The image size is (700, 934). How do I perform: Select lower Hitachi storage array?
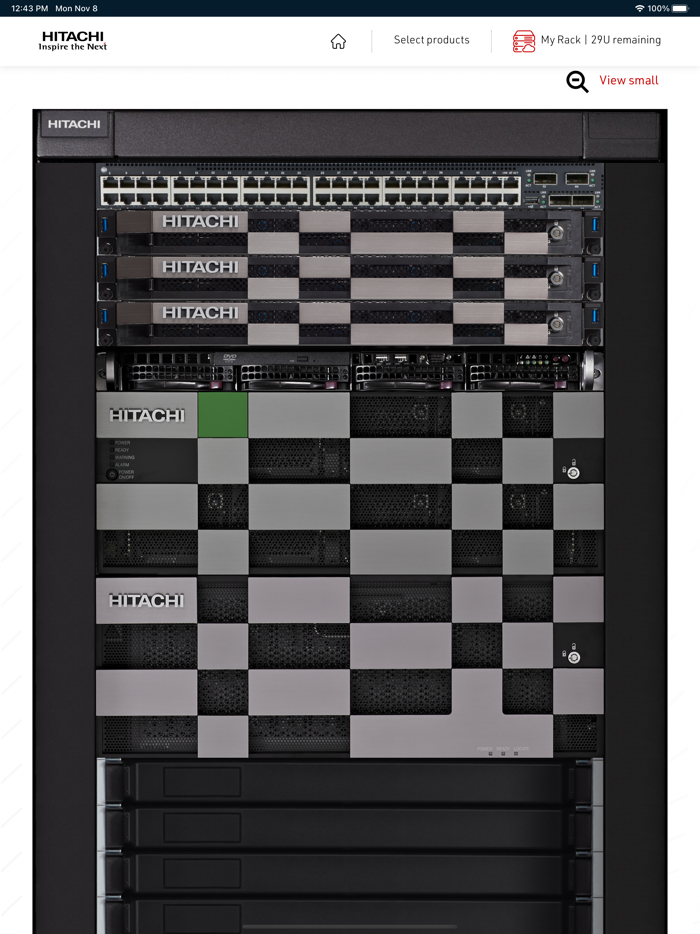[x=350, y=667]
